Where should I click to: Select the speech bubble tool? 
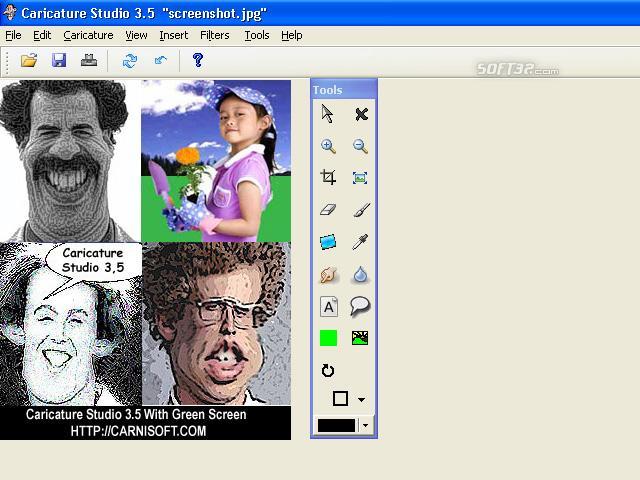[360, 306]
